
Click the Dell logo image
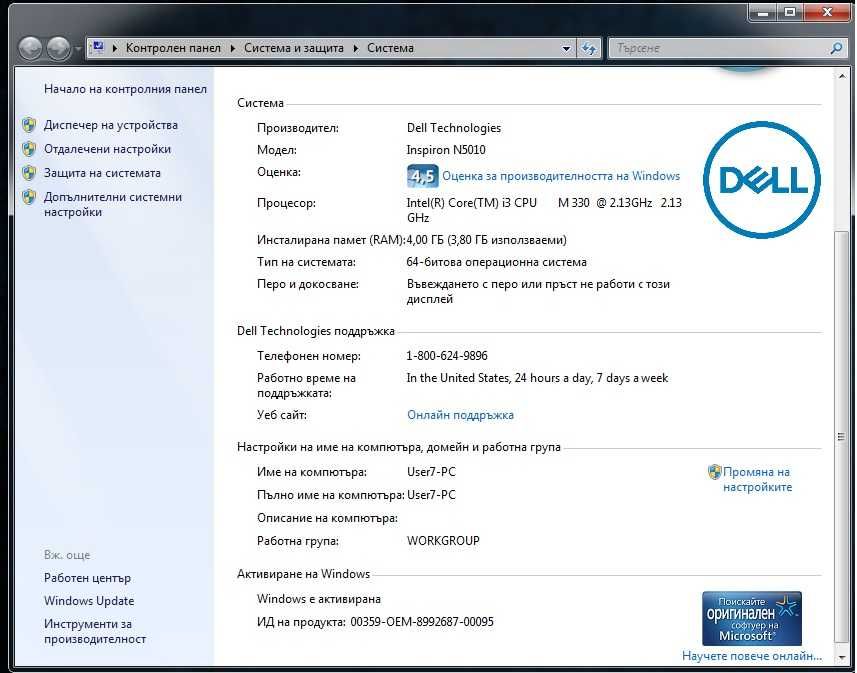(762, 180)
